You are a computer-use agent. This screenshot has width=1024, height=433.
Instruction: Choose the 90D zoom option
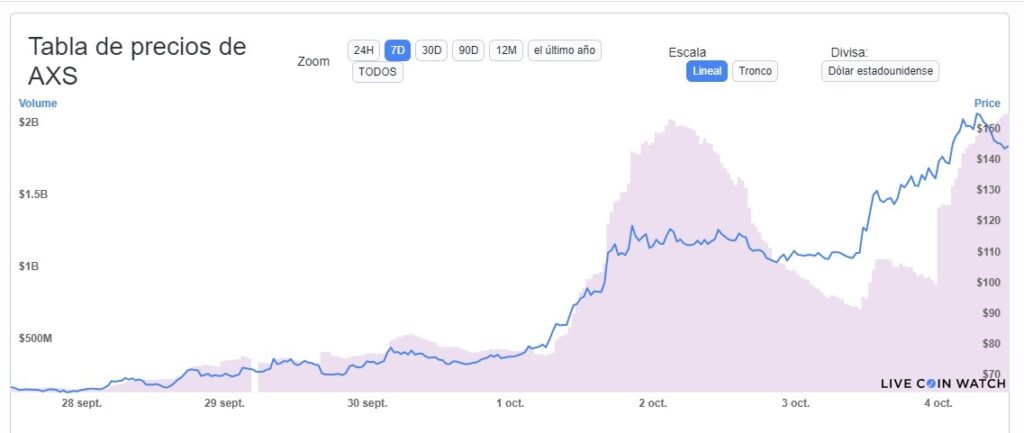[468, 50]
